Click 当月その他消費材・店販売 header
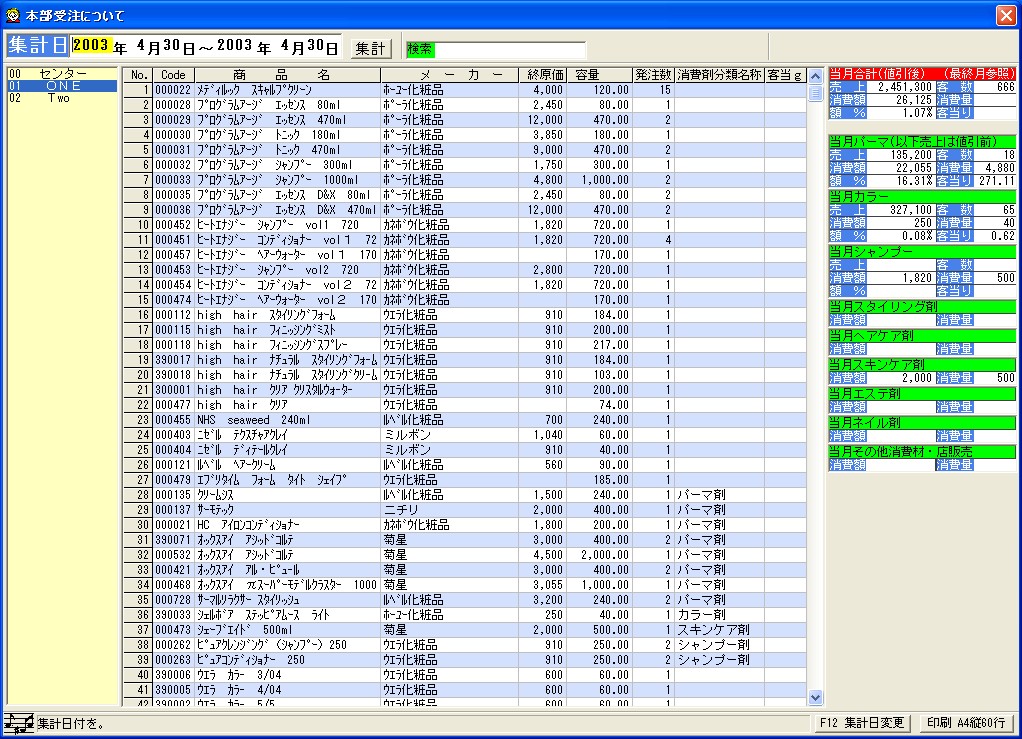The image size is (1022, 739). (922, 452)
